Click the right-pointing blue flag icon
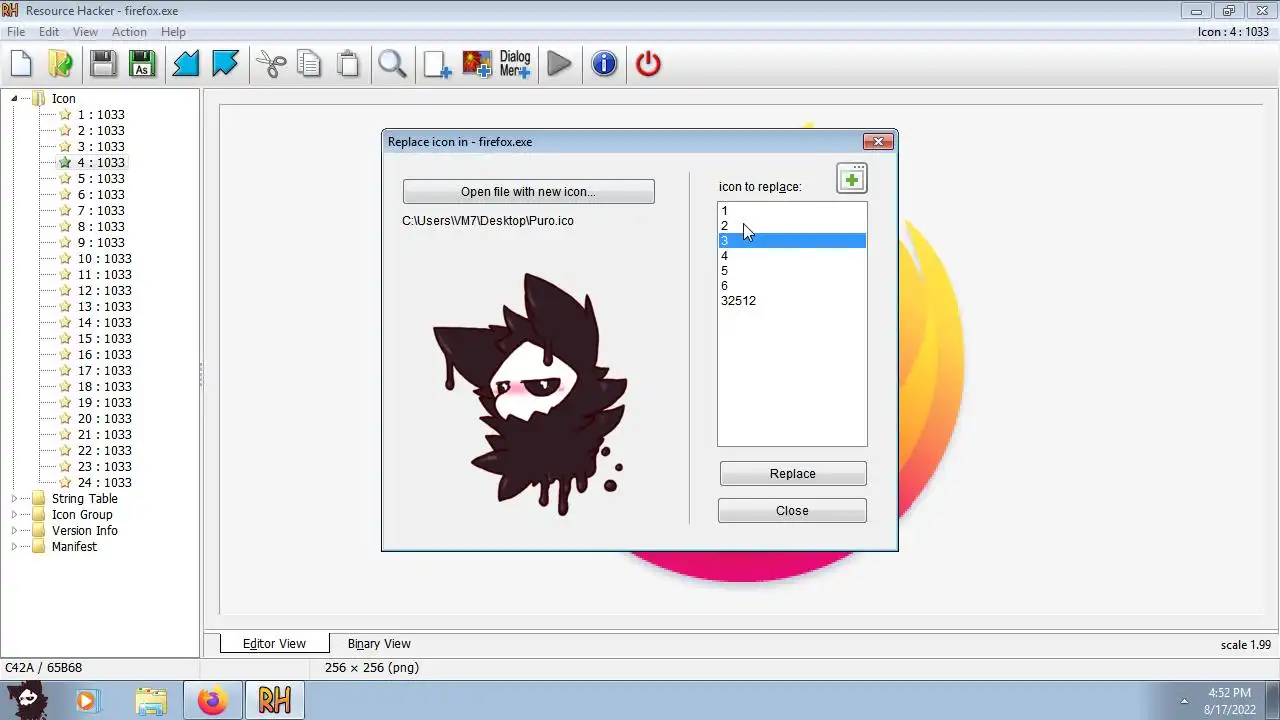Viewport: 1280px width, 720px height. coord(225,64)
